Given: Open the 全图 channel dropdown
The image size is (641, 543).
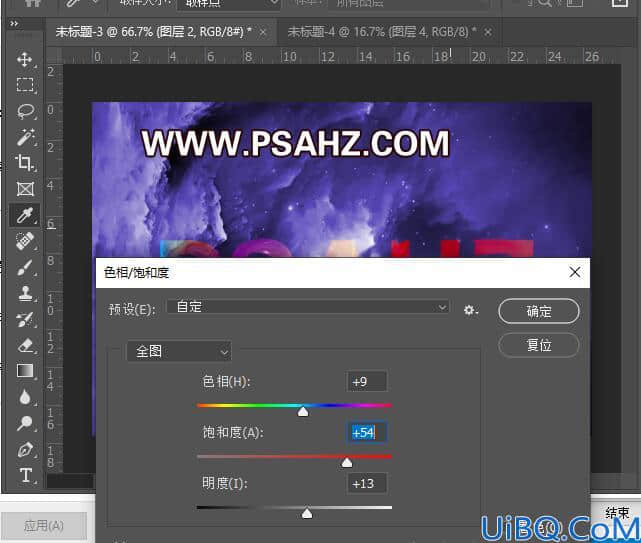Looking at the screenshot, I should pyautogui.click(x=179, y=351).
